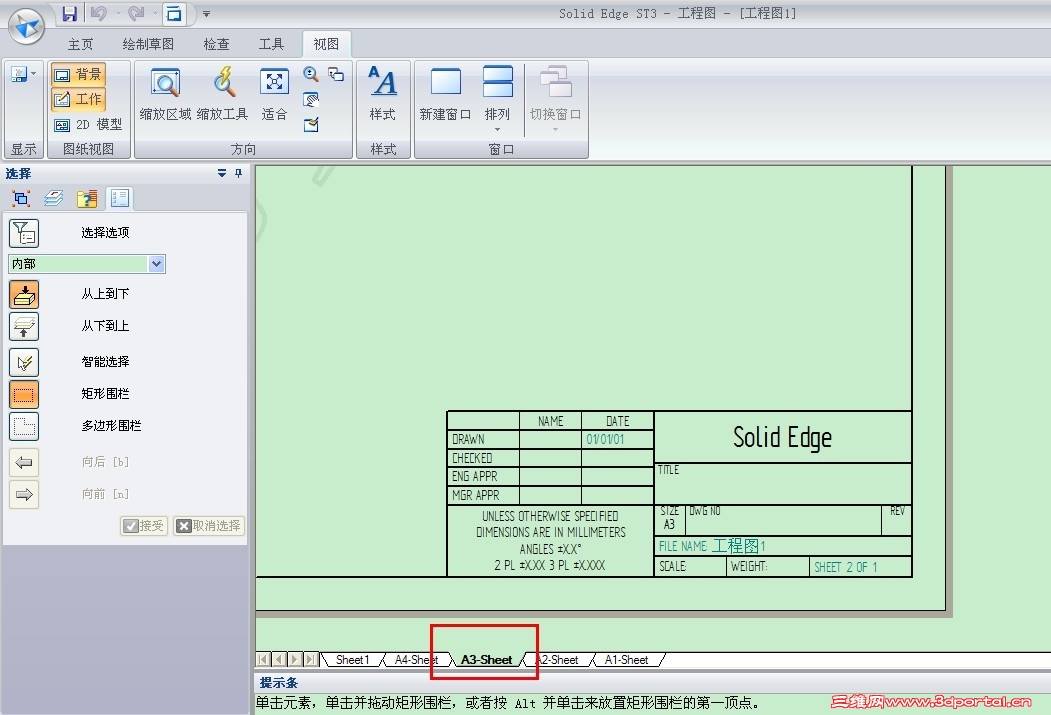Switch to the 主页 ribbon tab
The image size is (1051, 715).
(x=80, y=44)
